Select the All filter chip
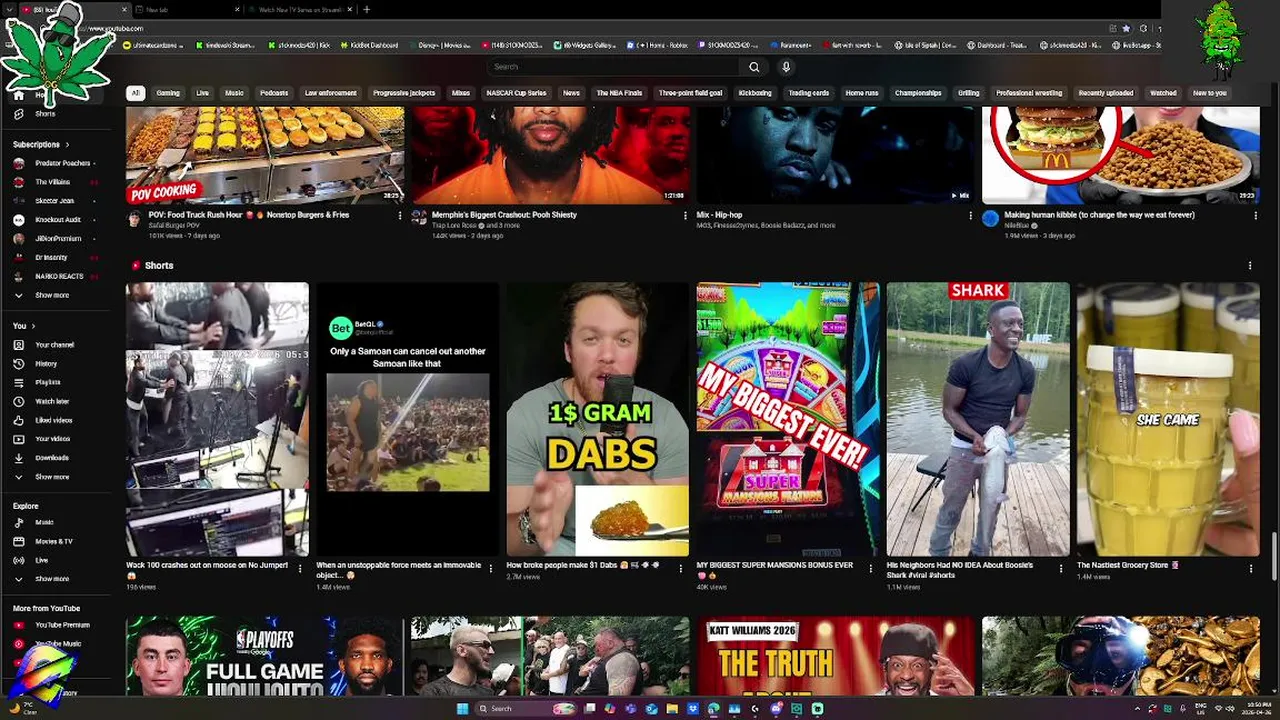Viewport: 1280px width, 720px height. [135, 93]
